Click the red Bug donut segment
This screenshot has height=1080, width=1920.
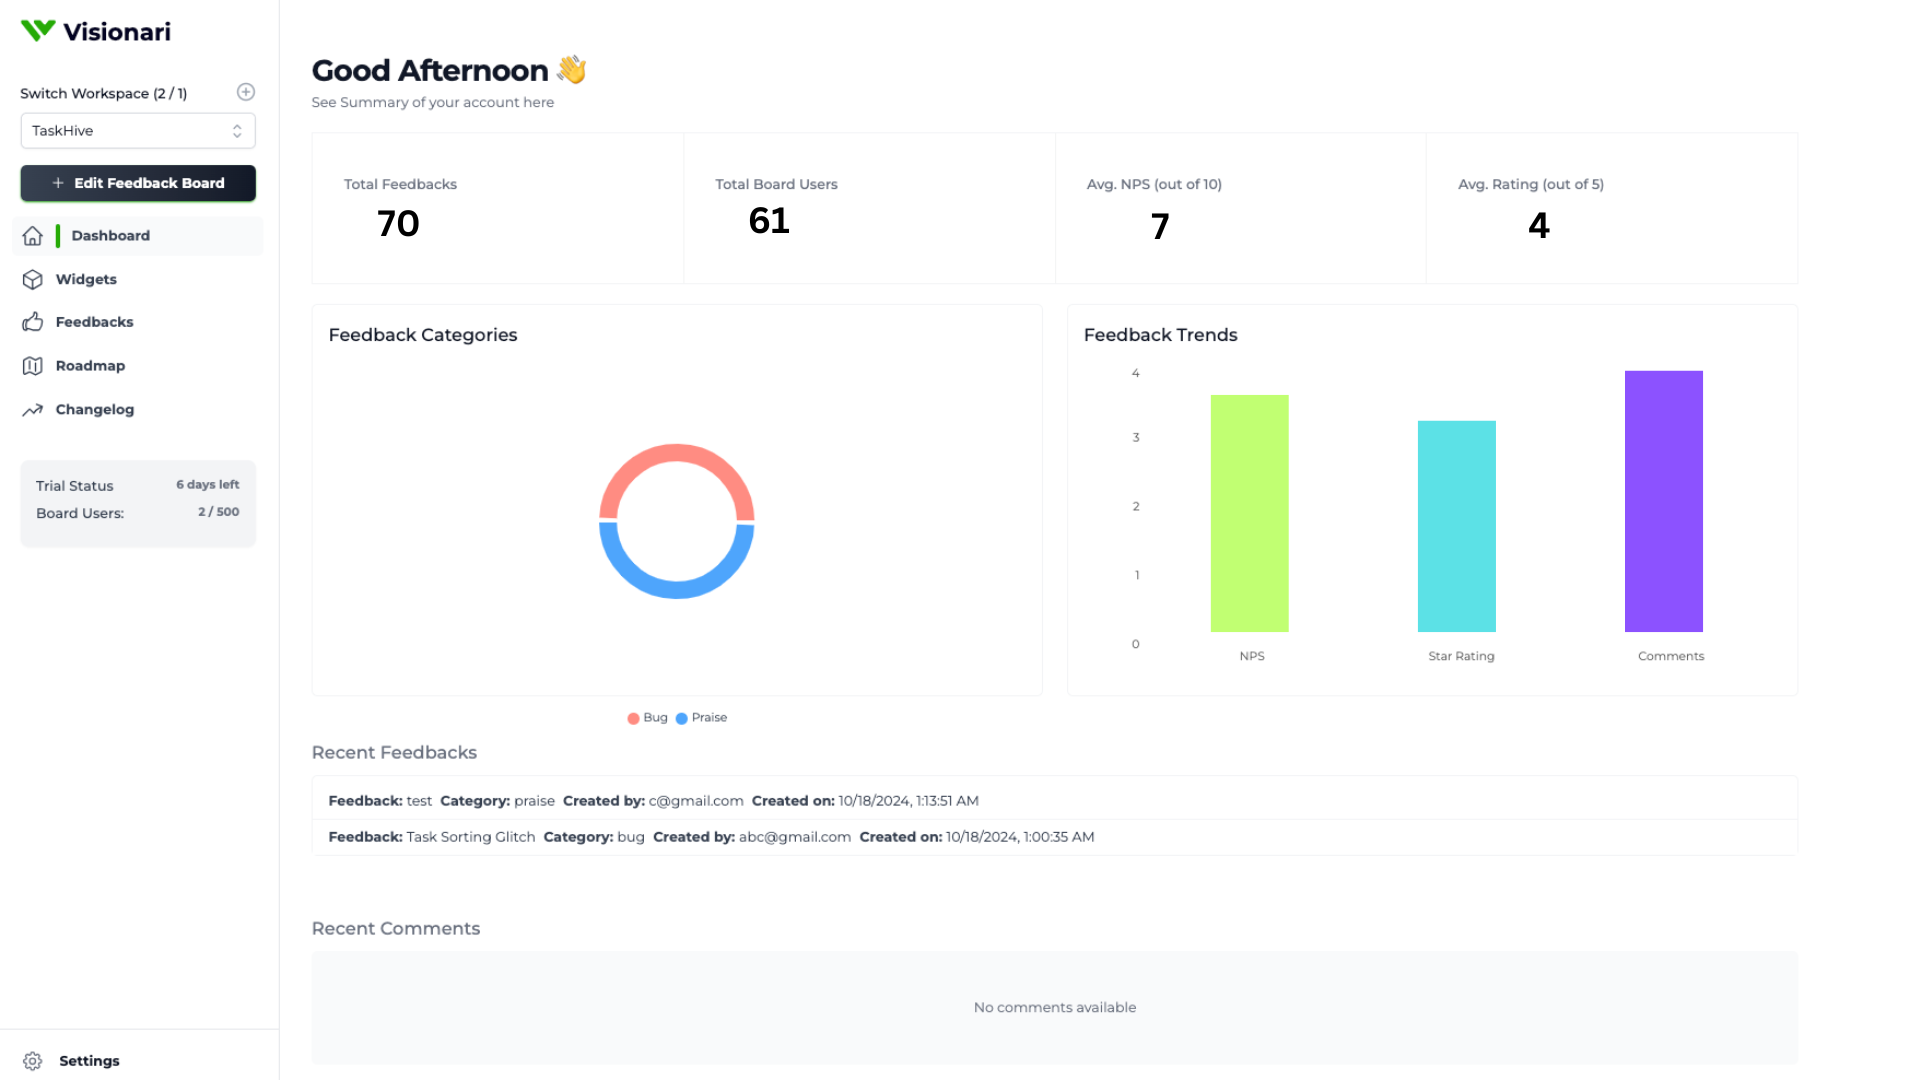677,454
